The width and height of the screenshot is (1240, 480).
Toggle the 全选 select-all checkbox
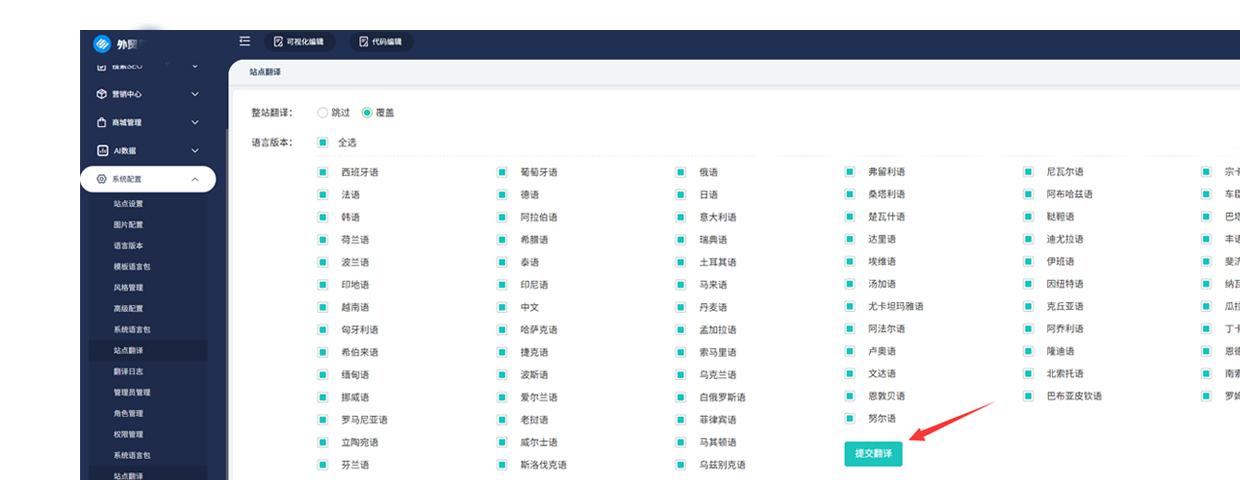coord(322,142)
